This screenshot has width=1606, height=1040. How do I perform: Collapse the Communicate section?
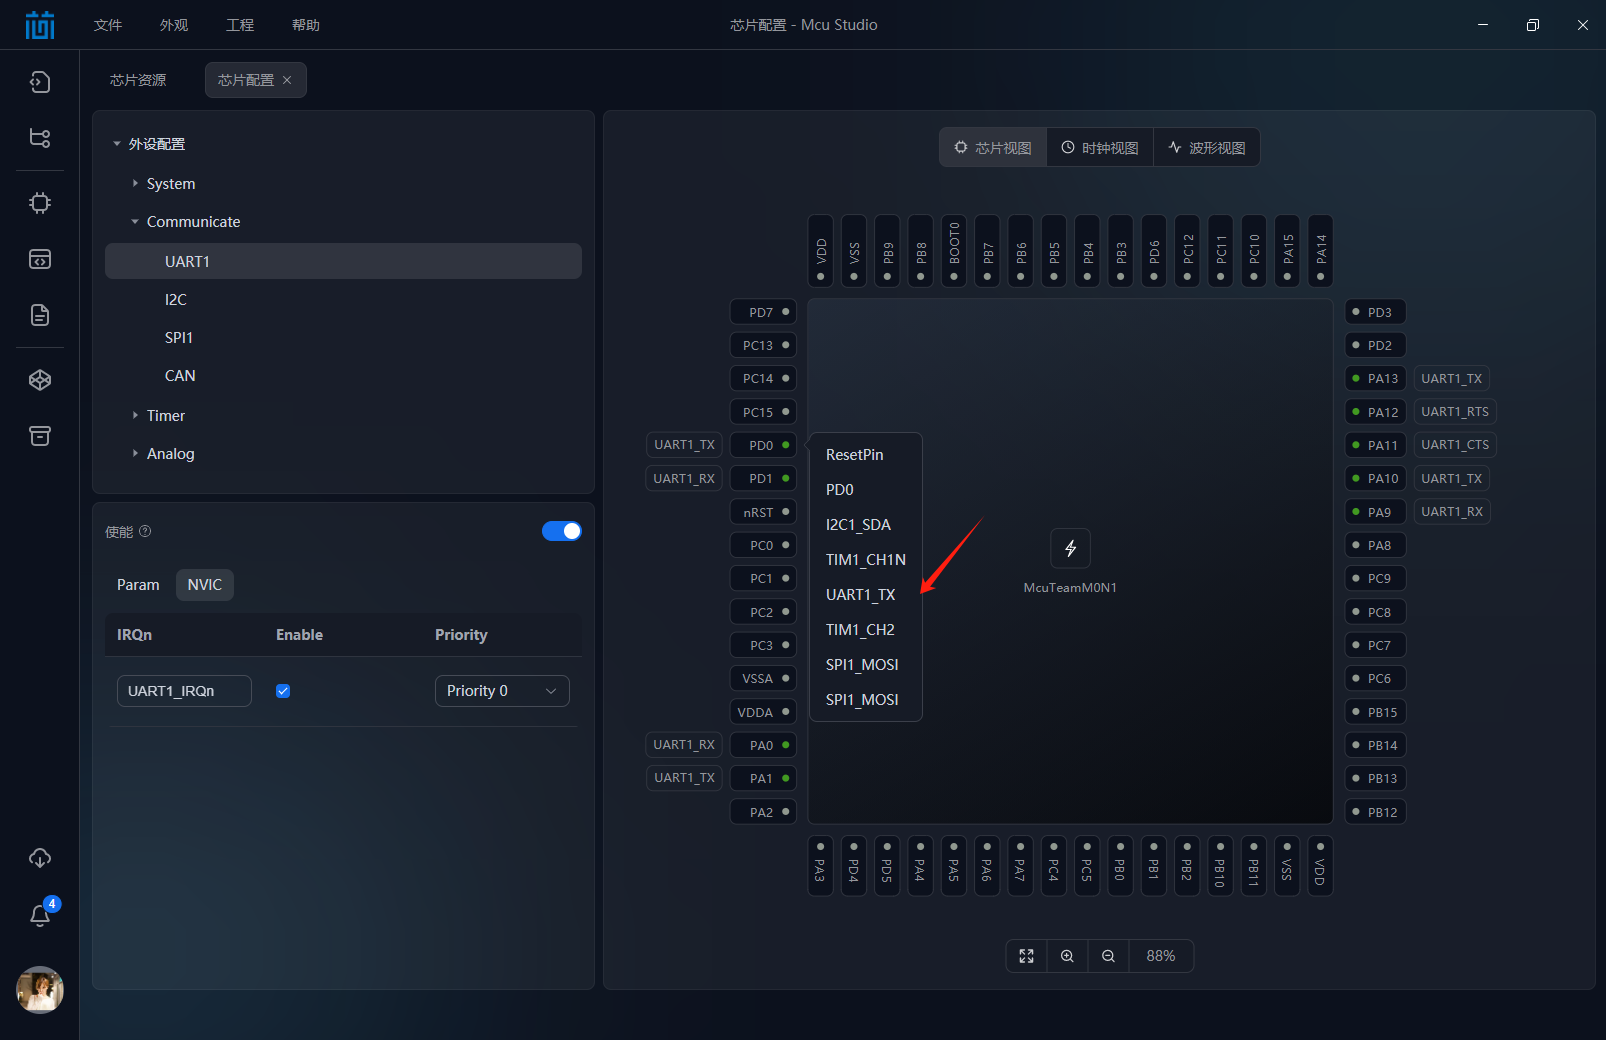pos(136,221)
